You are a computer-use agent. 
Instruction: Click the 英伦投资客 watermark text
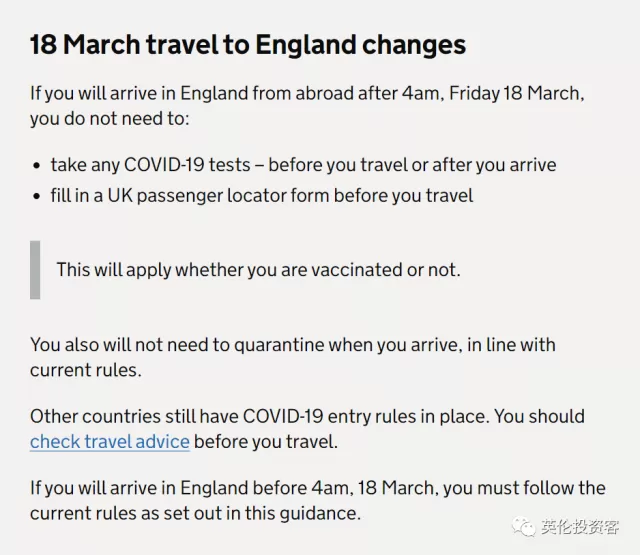tap(580, 527)
